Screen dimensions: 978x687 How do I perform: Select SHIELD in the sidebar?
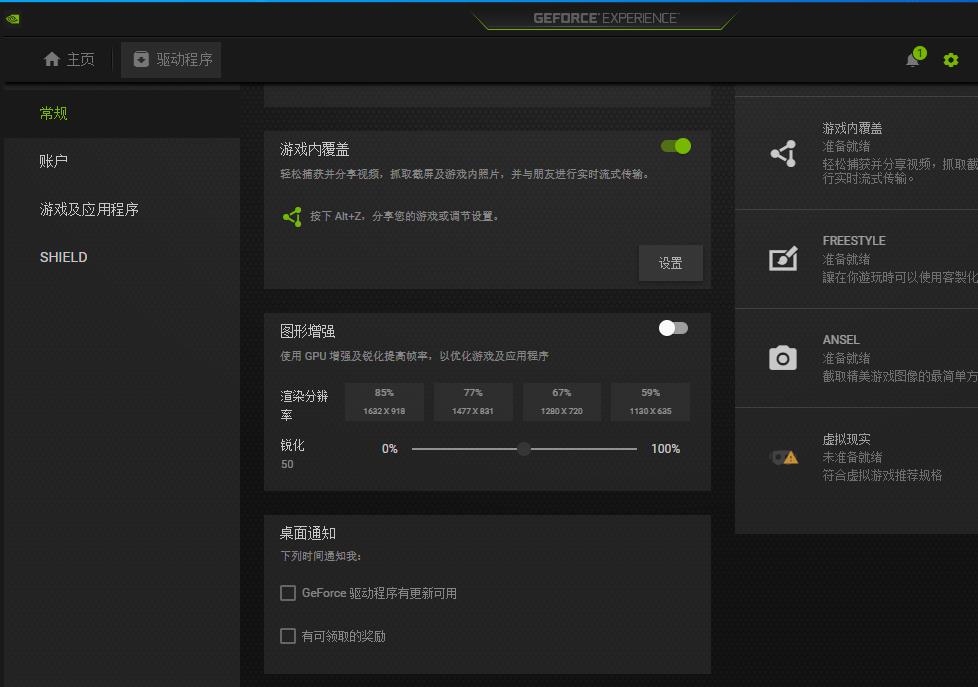click(63, 257)
